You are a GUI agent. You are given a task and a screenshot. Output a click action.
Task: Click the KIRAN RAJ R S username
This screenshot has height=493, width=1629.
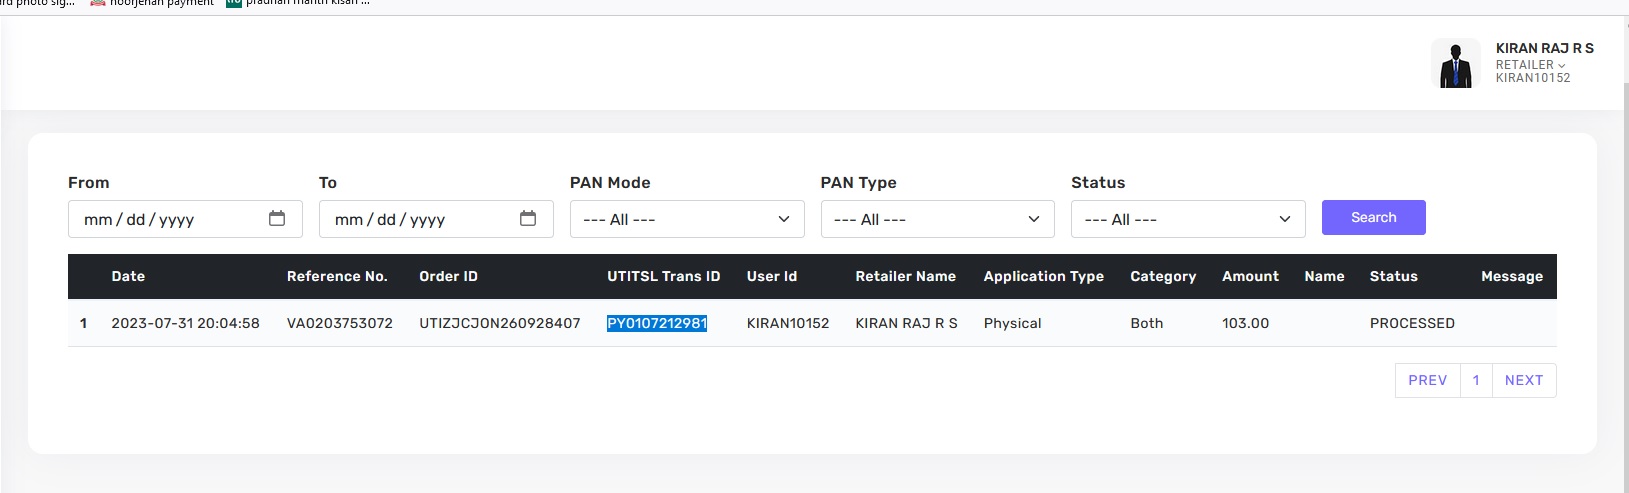1544,48
